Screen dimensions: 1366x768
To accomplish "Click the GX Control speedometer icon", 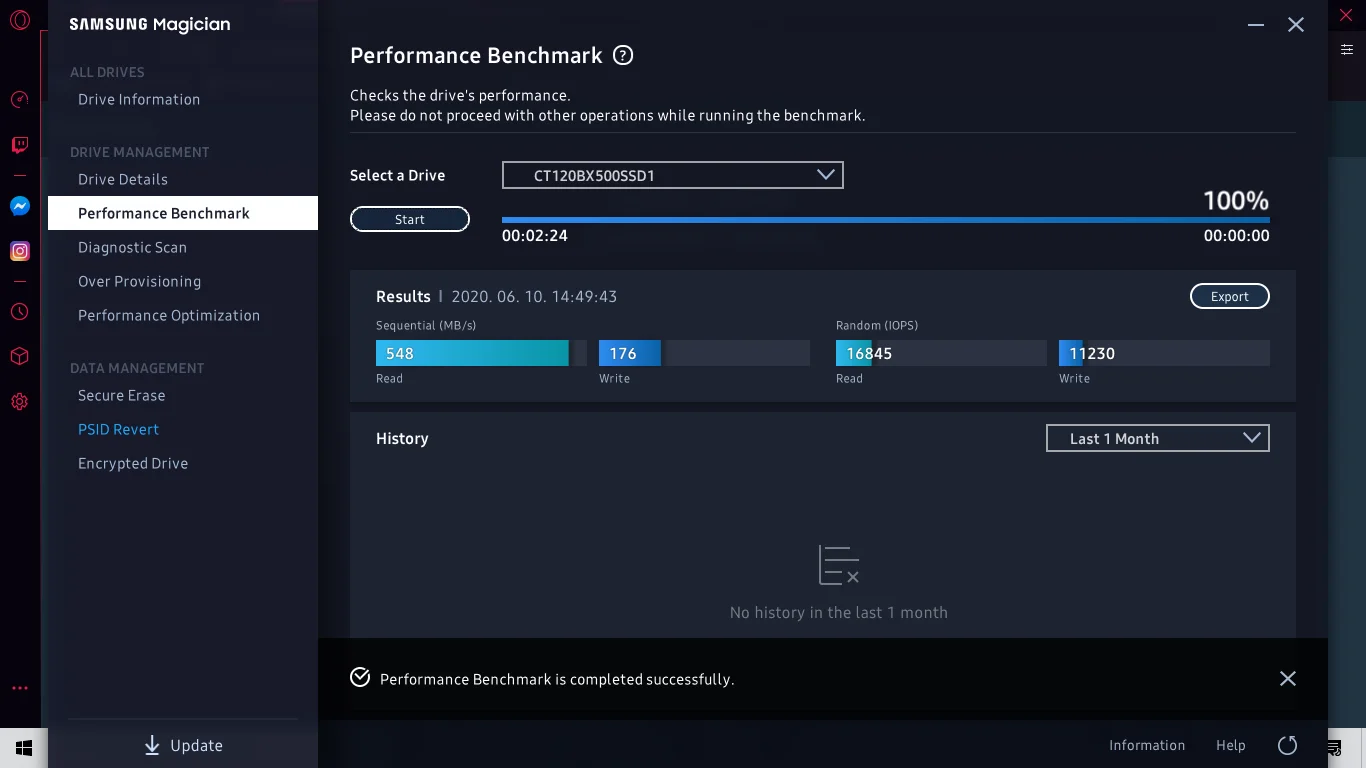I will pyautogui.click(x=20, y=100).
